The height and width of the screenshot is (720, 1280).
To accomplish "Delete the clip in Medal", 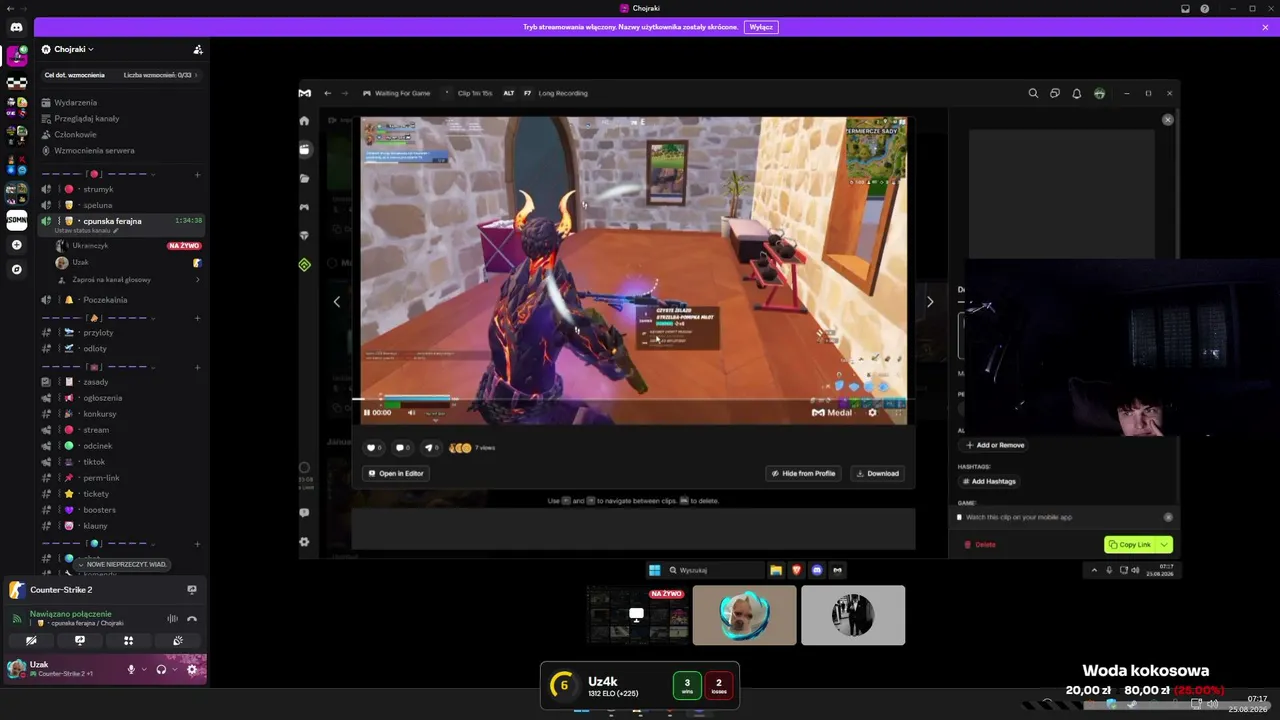I will 980,545.
